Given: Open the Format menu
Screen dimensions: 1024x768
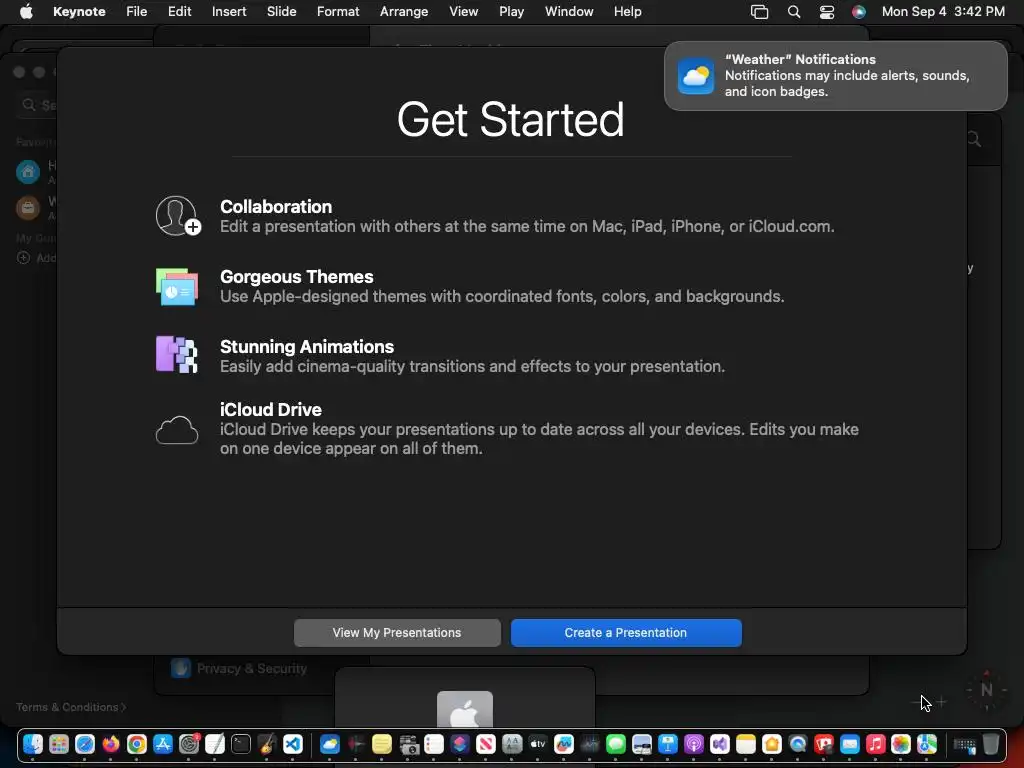Looking at the screenshot, I should 338,11.
